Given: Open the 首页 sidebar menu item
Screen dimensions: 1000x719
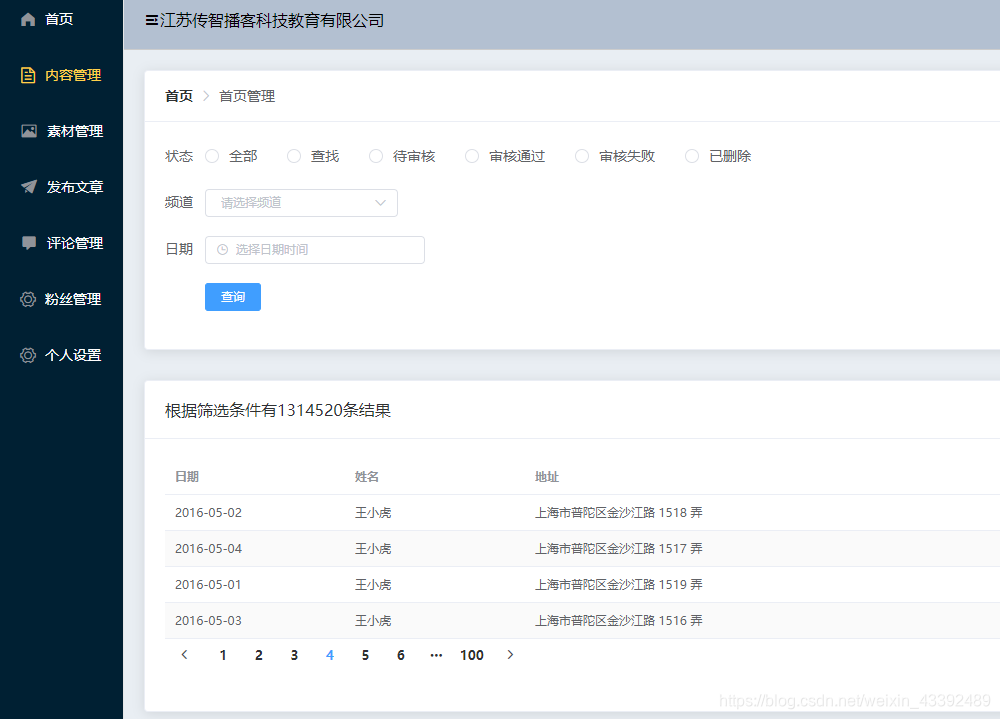Looking at the screenshot, I should [x=61, y=20].
